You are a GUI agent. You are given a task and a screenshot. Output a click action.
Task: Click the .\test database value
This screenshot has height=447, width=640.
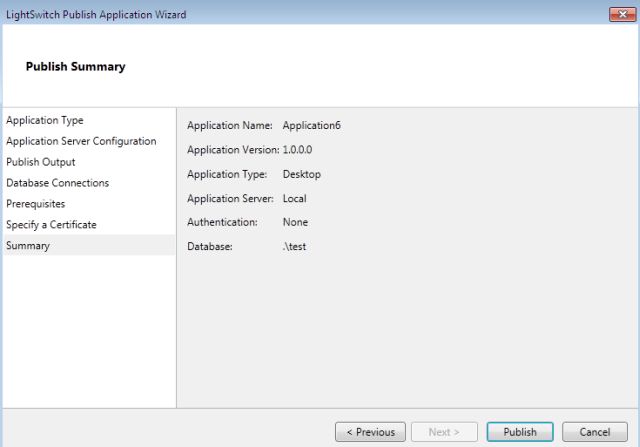[294, 247]
